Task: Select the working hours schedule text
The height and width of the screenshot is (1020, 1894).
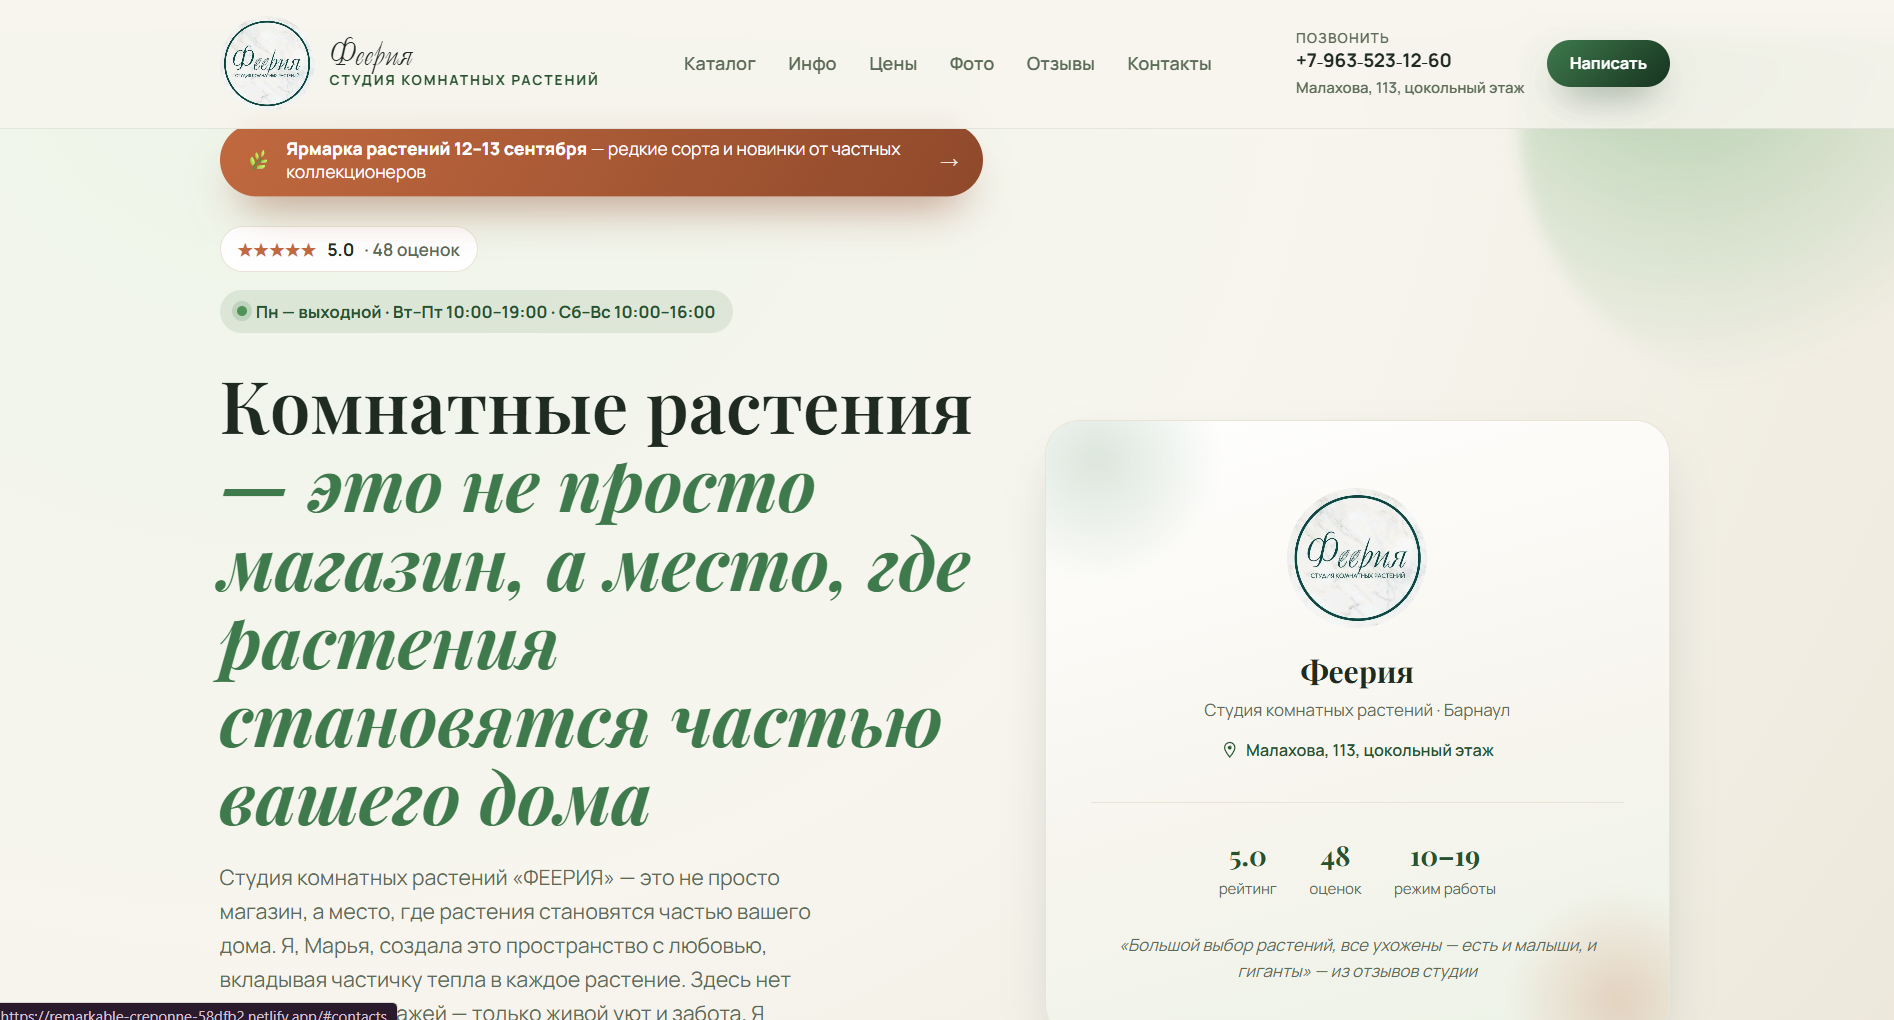Action: point(485,312)
